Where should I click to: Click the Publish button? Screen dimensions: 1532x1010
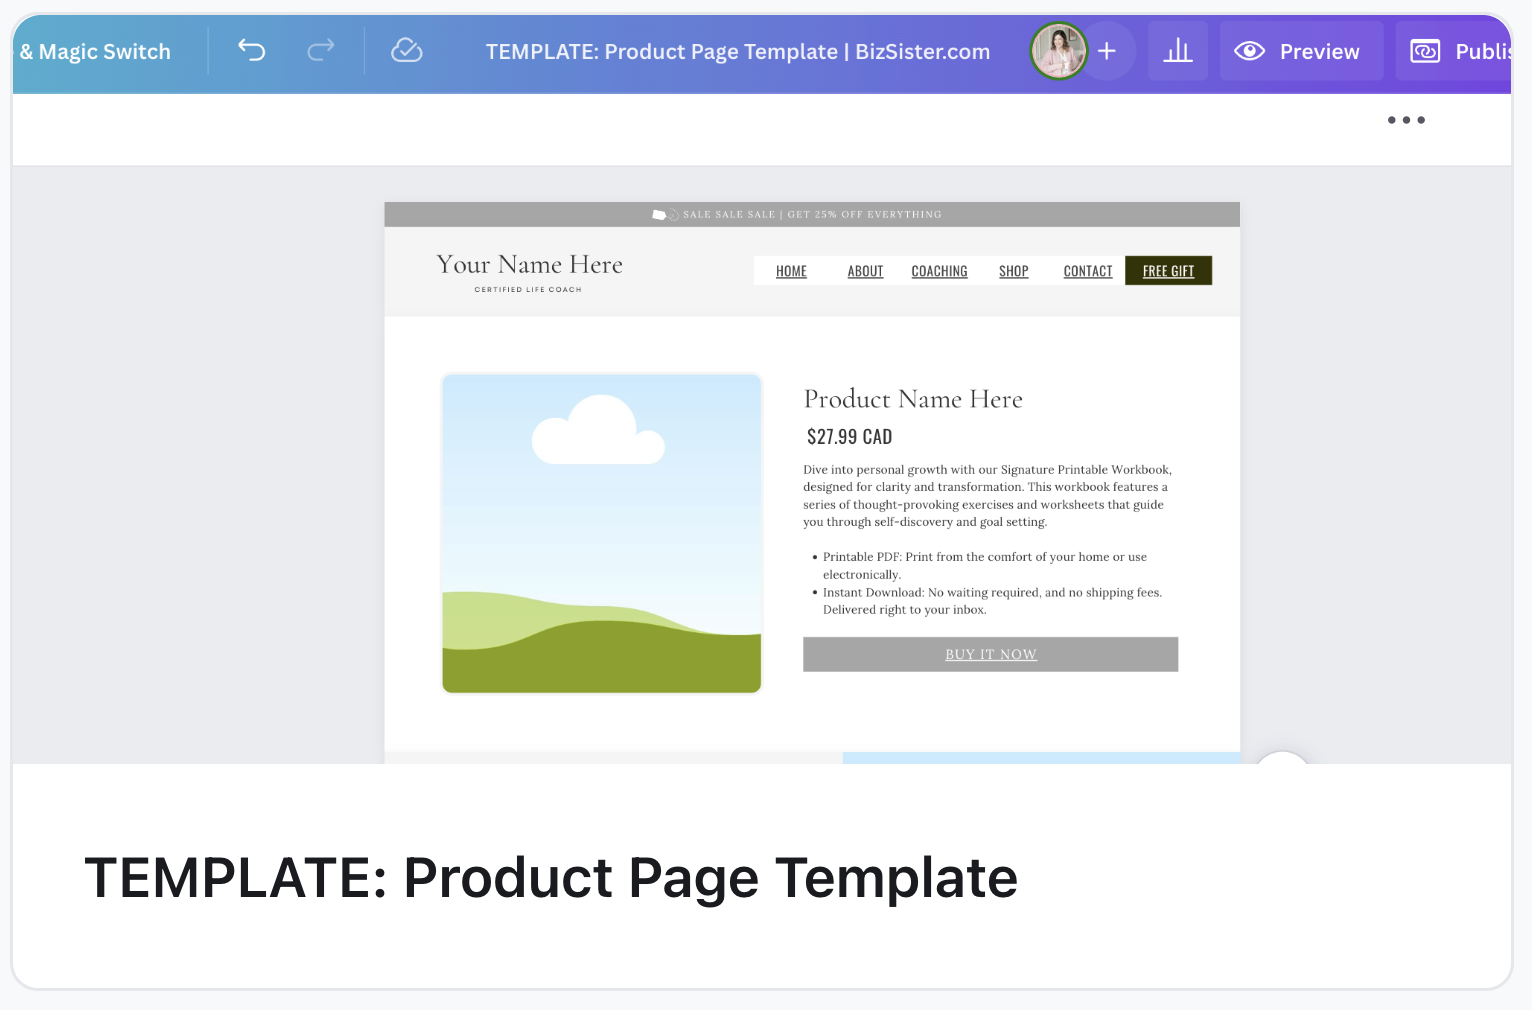pos(1458,51)
